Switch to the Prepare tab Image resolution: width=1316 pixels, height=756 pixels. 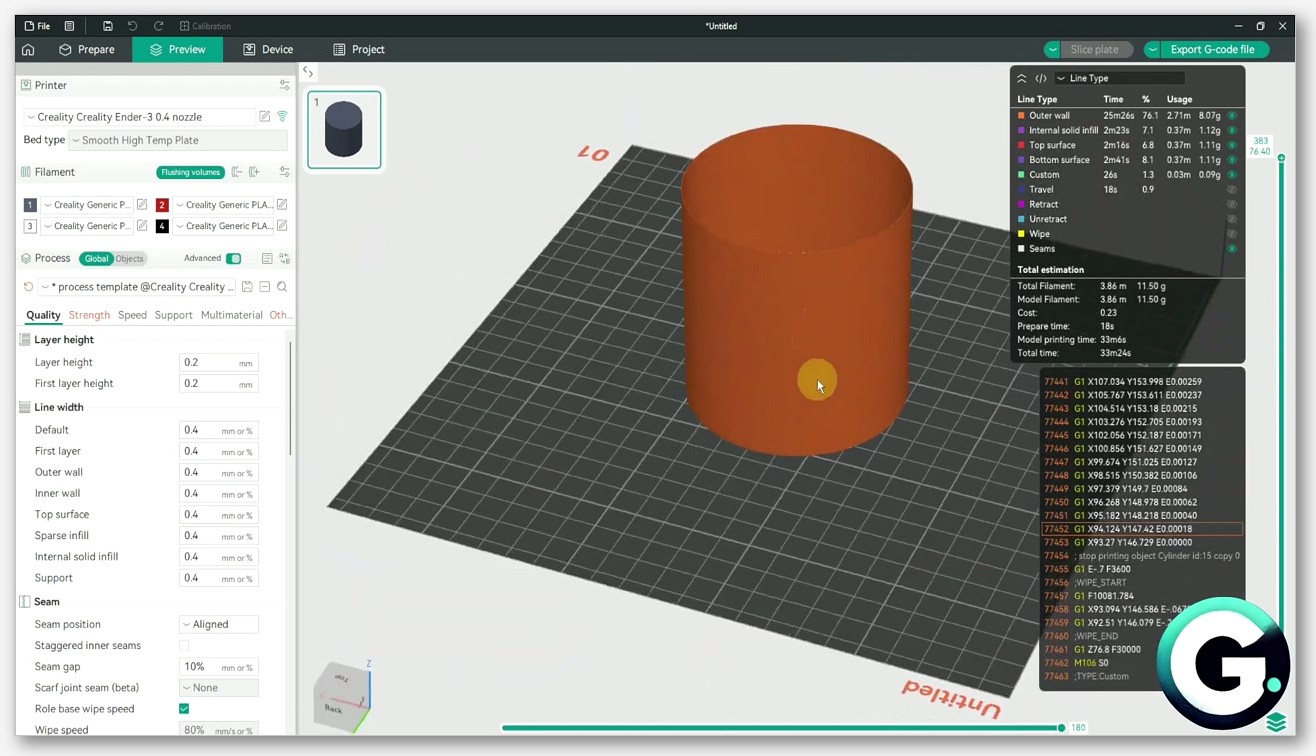pos(87,49)
